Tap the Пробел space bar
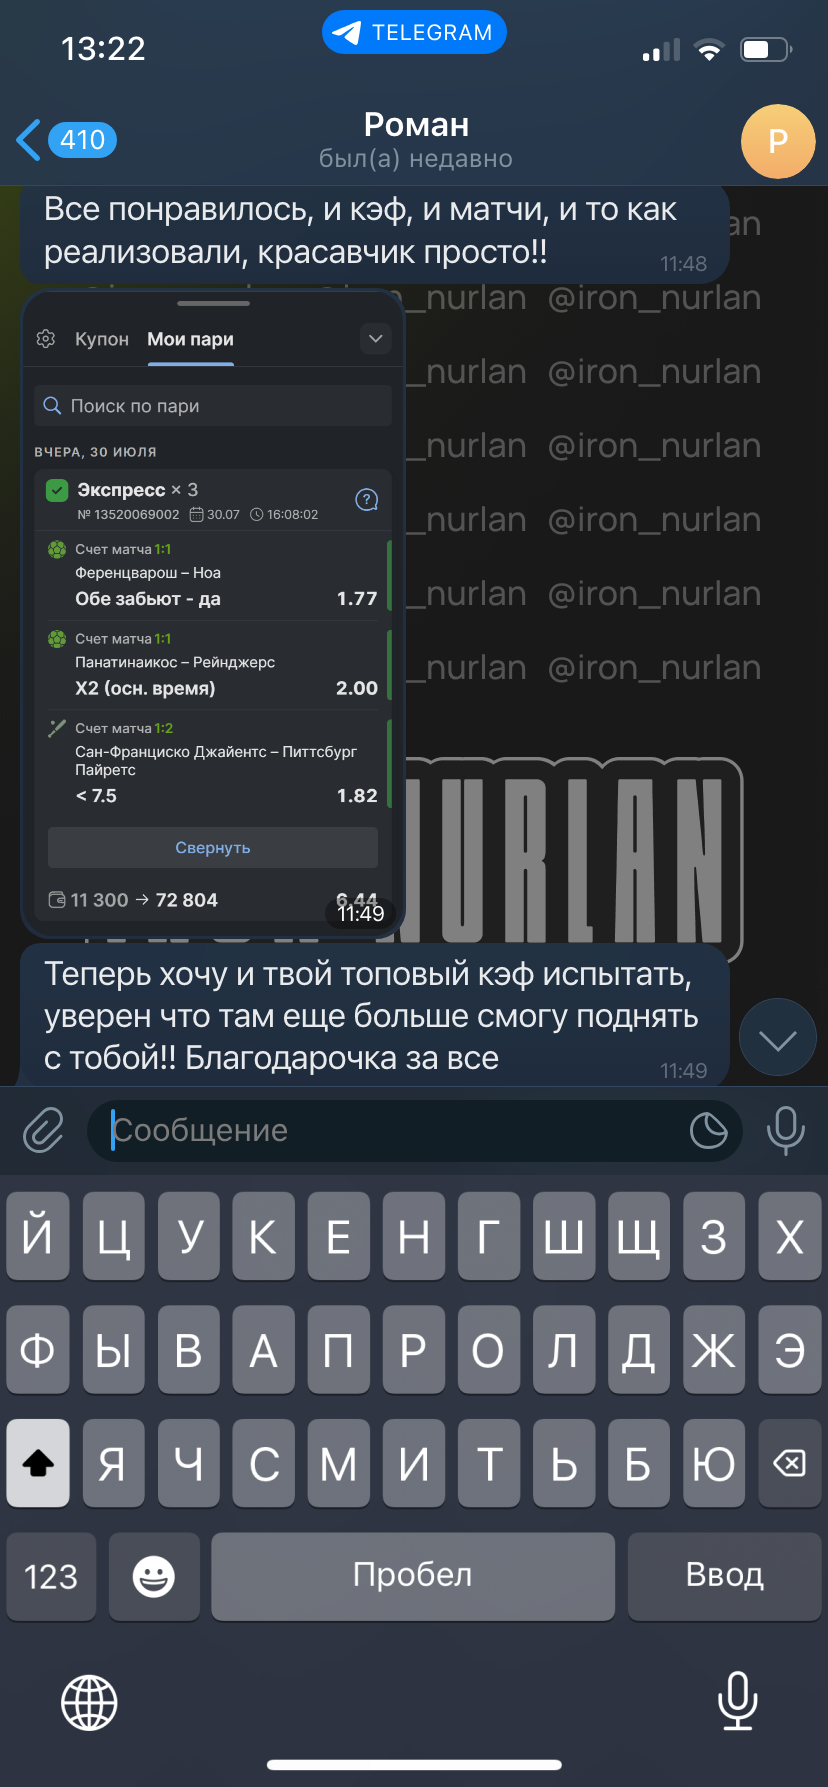The width and height of the screenshot is (828, 1787). coord(413,1577)
